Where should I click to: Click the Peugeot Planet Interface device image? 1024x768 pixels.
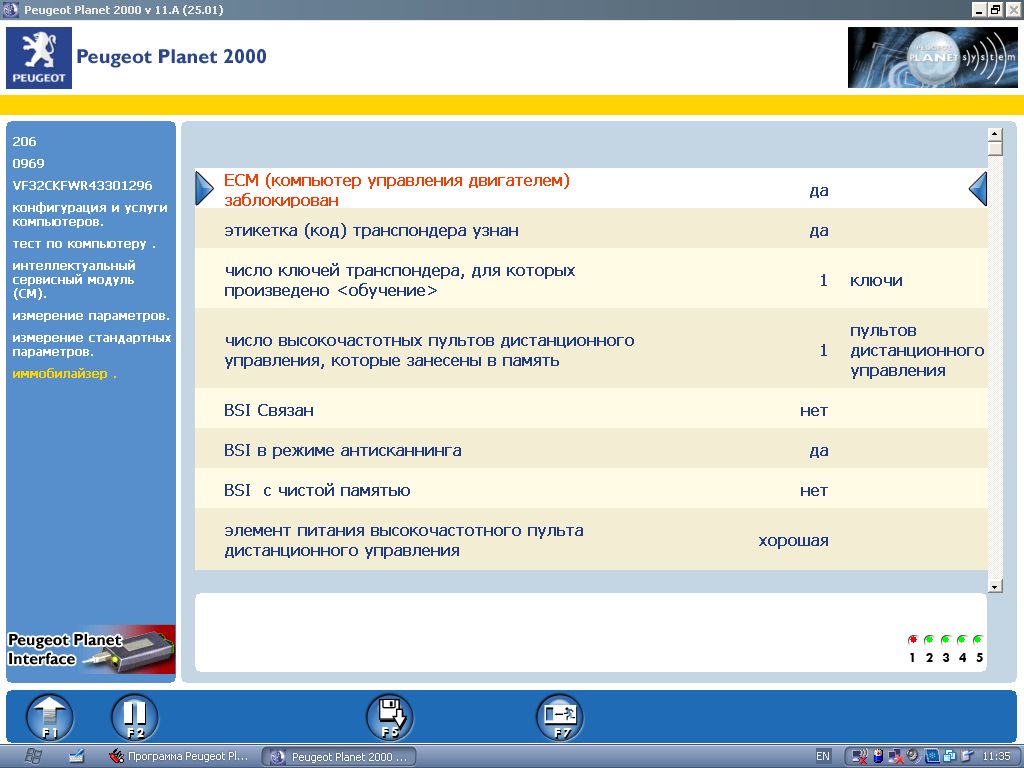click(91, 650)
